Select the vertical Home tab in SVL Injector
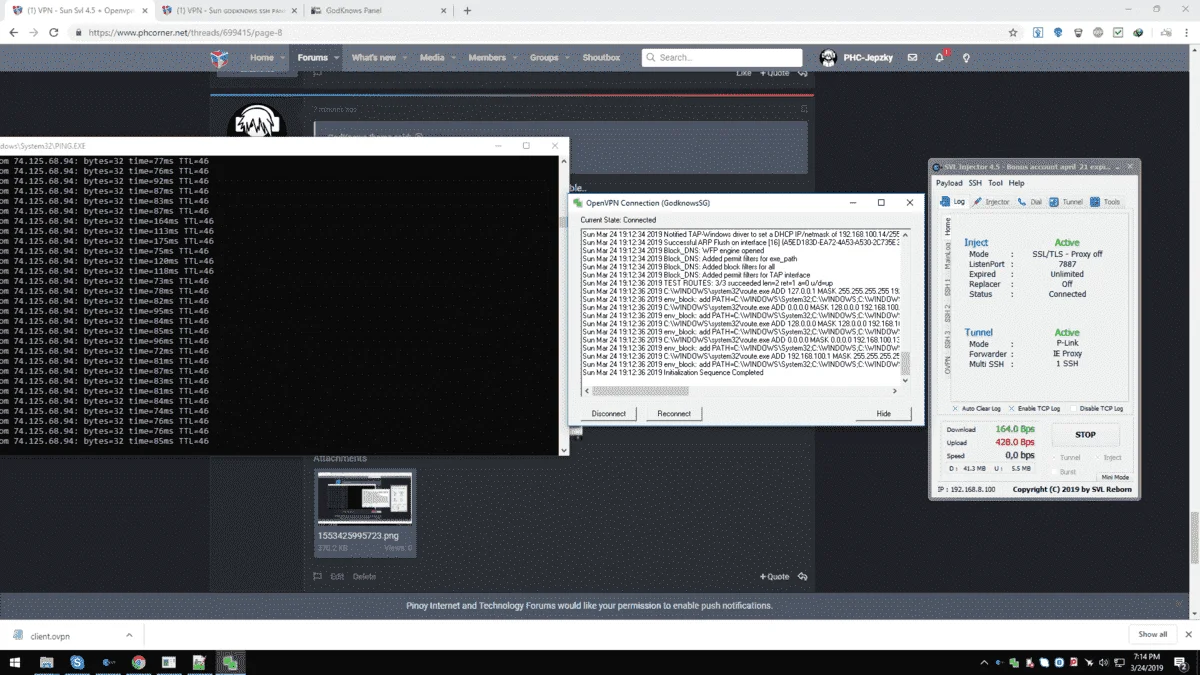 [948, 227]
